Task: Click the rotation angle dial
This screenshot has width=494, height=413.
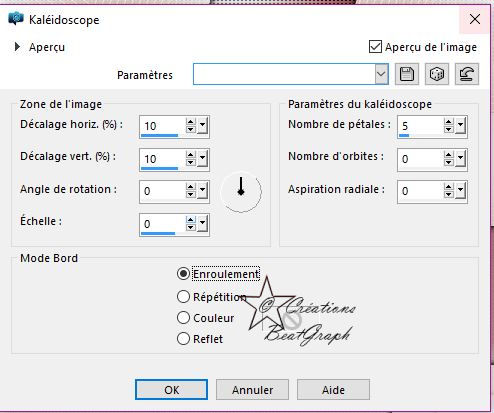Action: coord(241,192)
